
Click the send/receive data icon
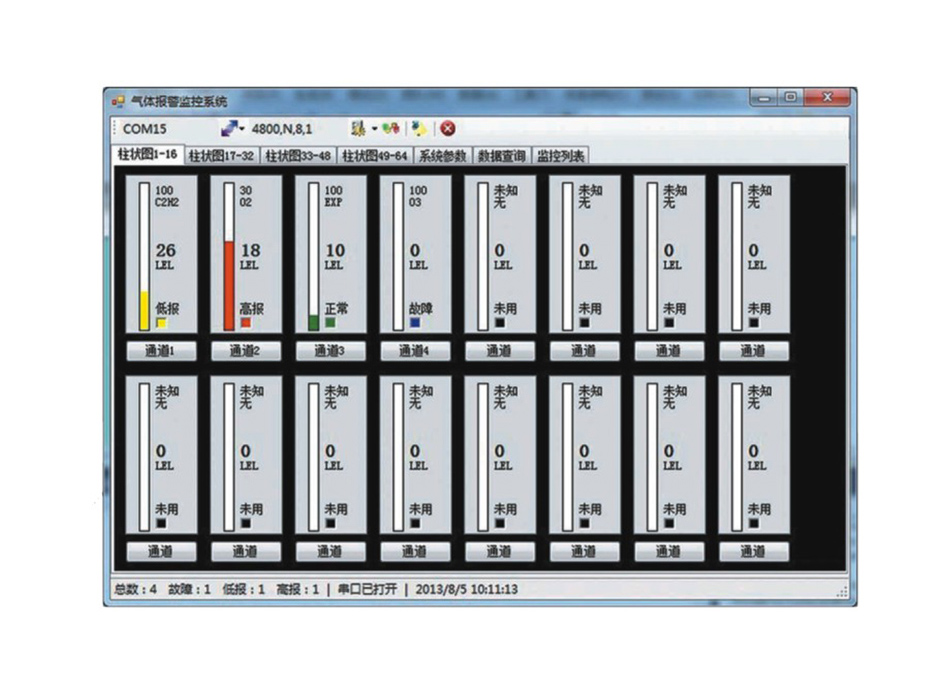coord(389,128)
